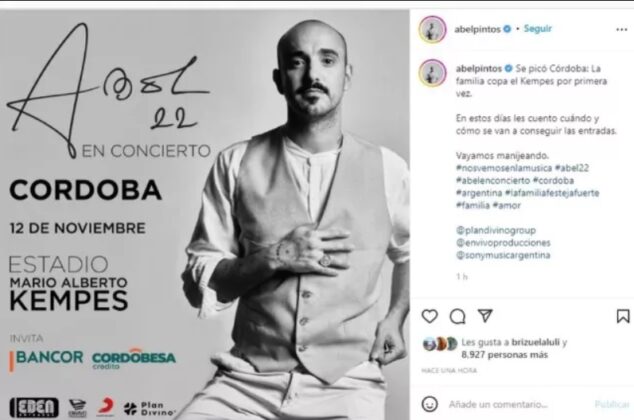Click the faded Publicar button
The width and height of the screenshot is (634, 420).
pyautogui.click(x=612, y=404)
